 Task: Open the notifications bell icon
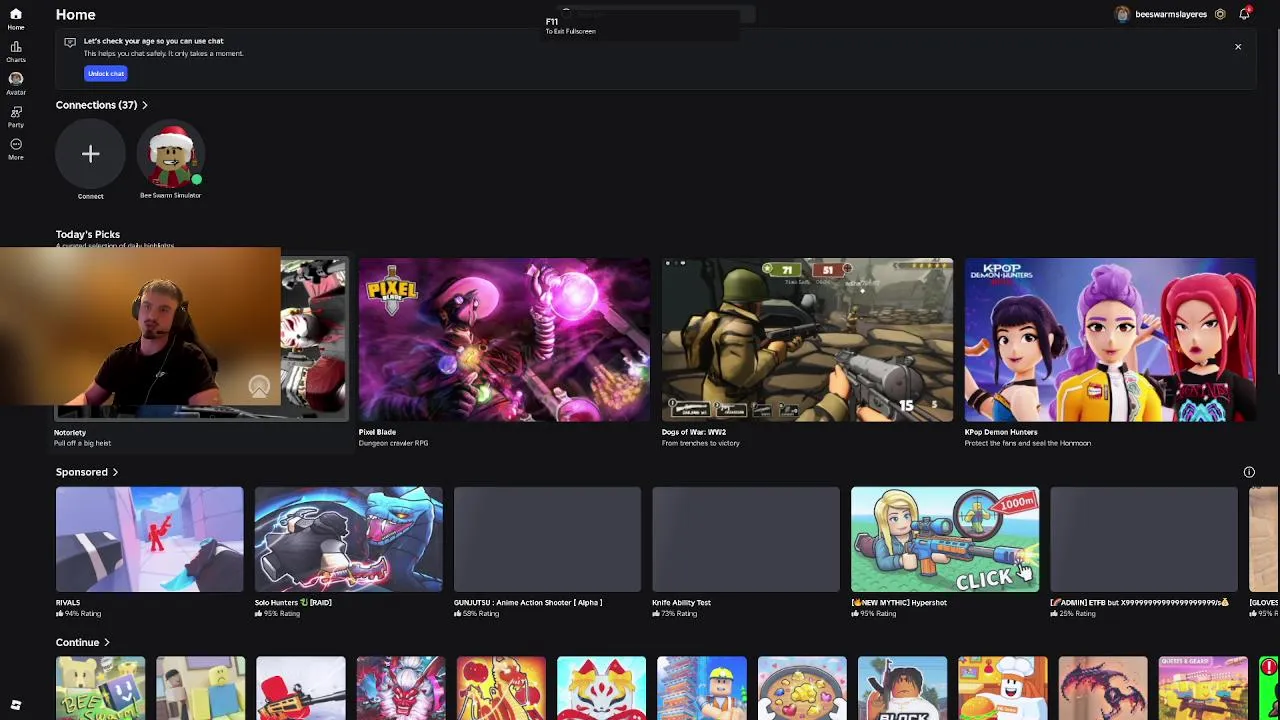(1244, 14)
